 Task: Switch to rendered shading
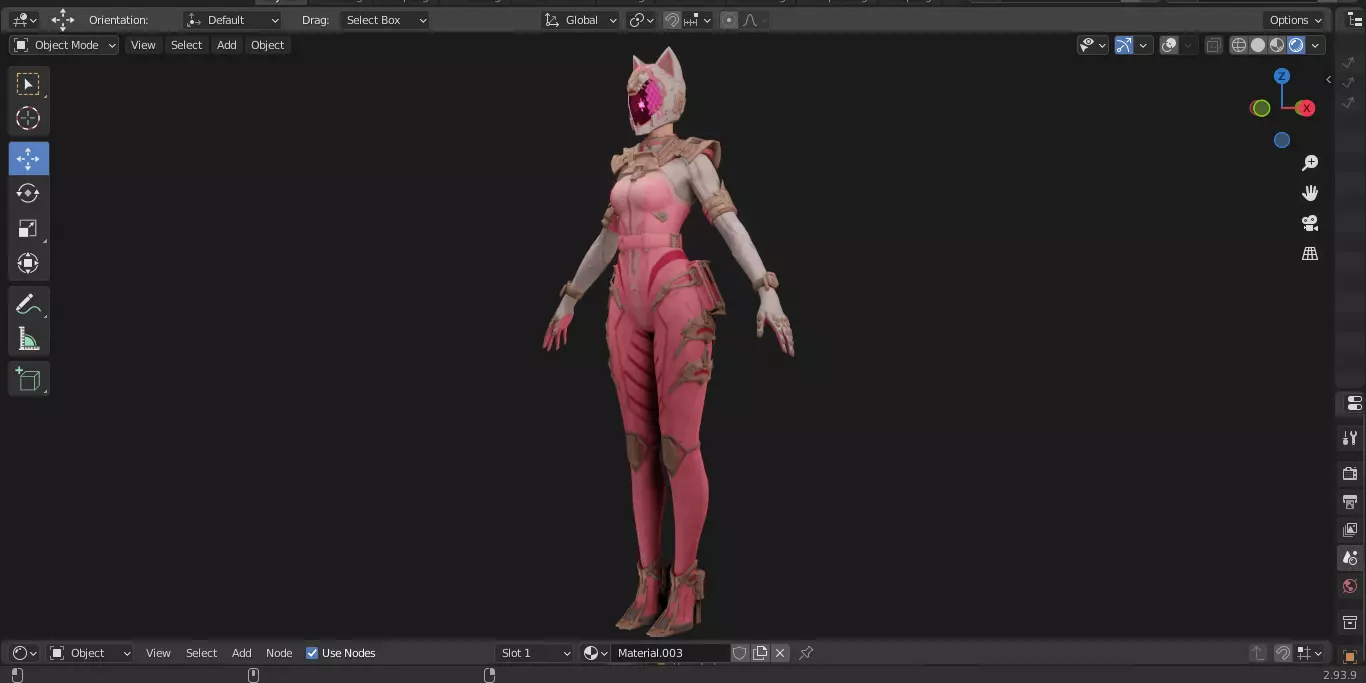[1296, 45]
